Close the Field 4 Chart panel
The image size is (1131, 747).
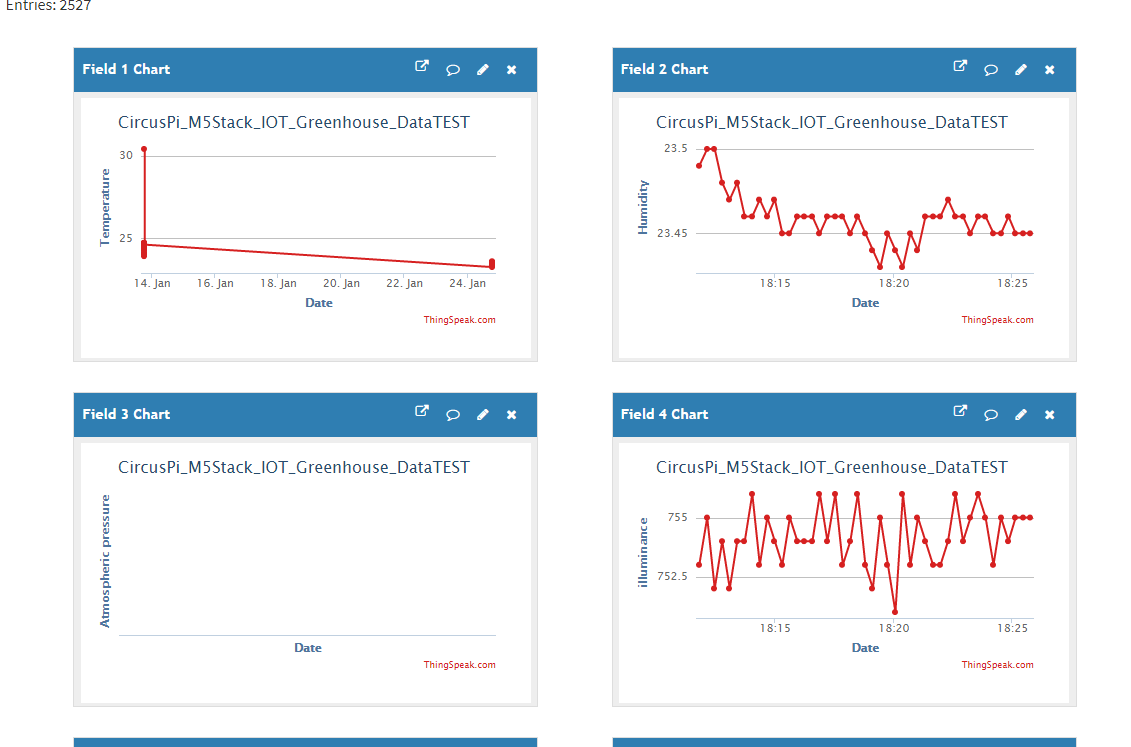[x=1049, y=415]
